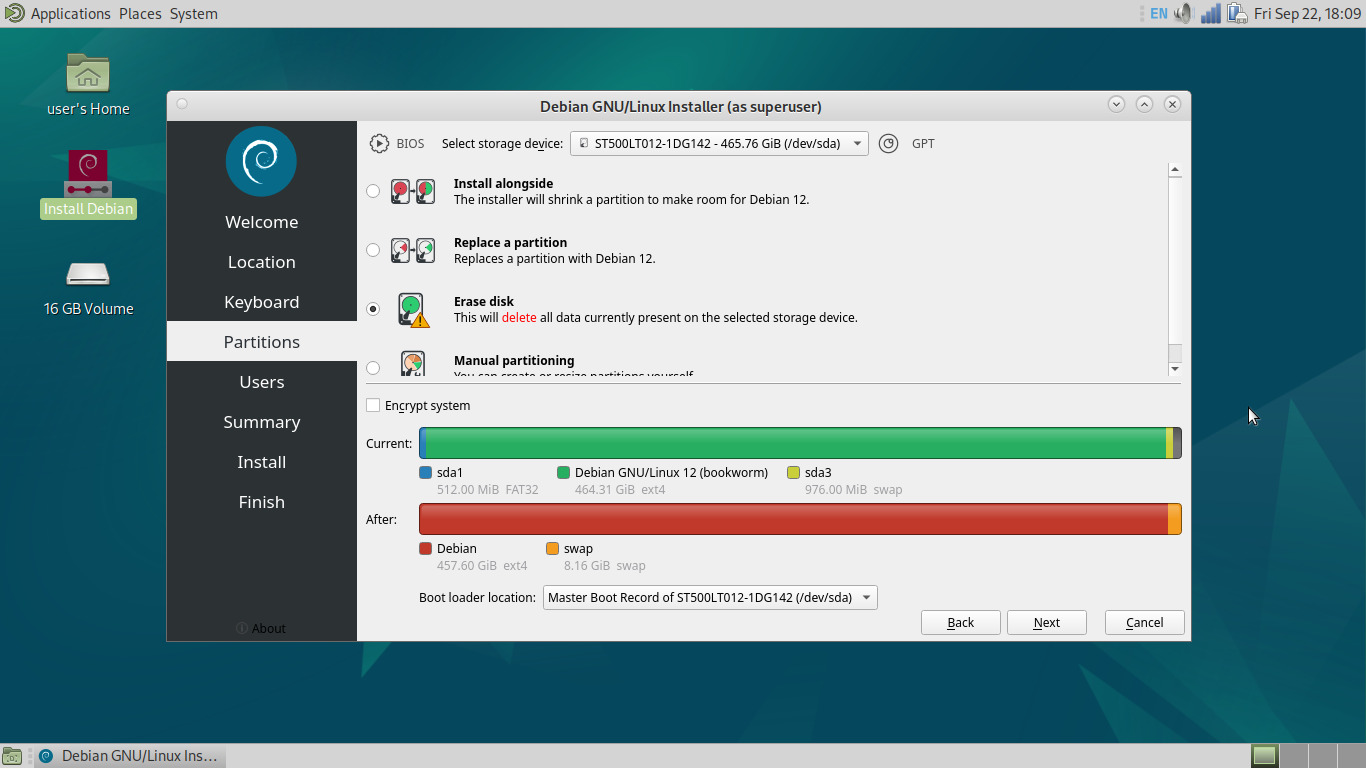Open the Places menu
The width and height of the screenshot is (1366, 768).
140,13
